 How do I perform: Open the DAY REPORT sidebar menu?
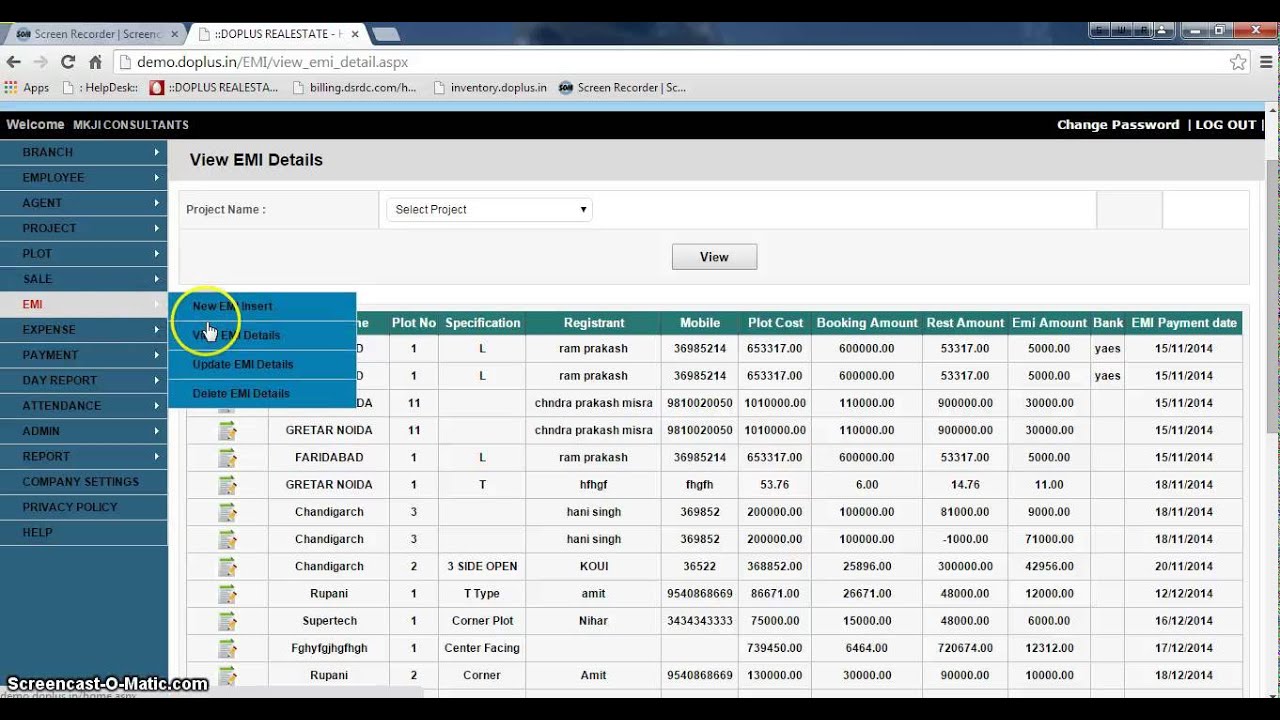(84, 380)
